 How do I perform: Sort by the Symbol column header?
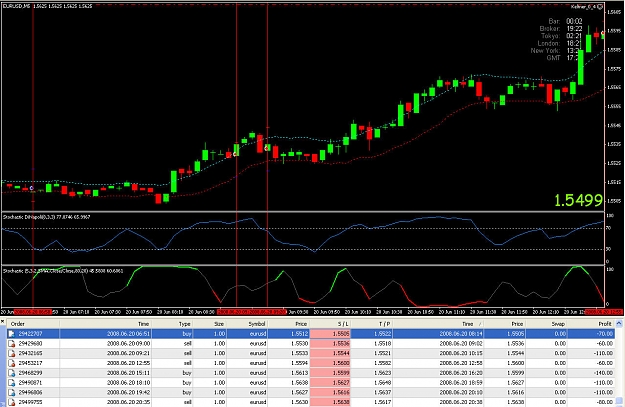pyautogui.click(x=247, y=324)
